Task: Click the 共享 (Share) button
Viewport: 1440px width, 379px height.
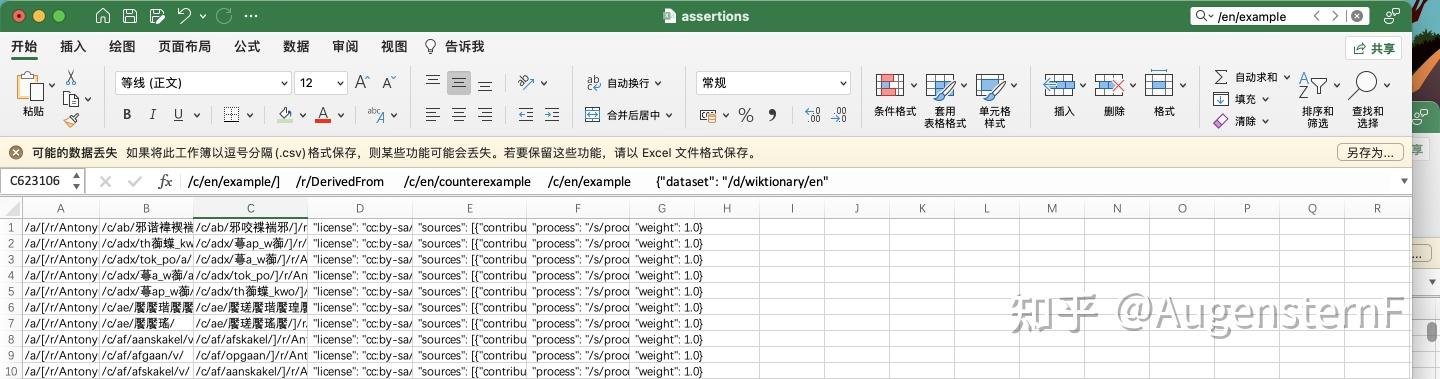Action: (1373, 48)
